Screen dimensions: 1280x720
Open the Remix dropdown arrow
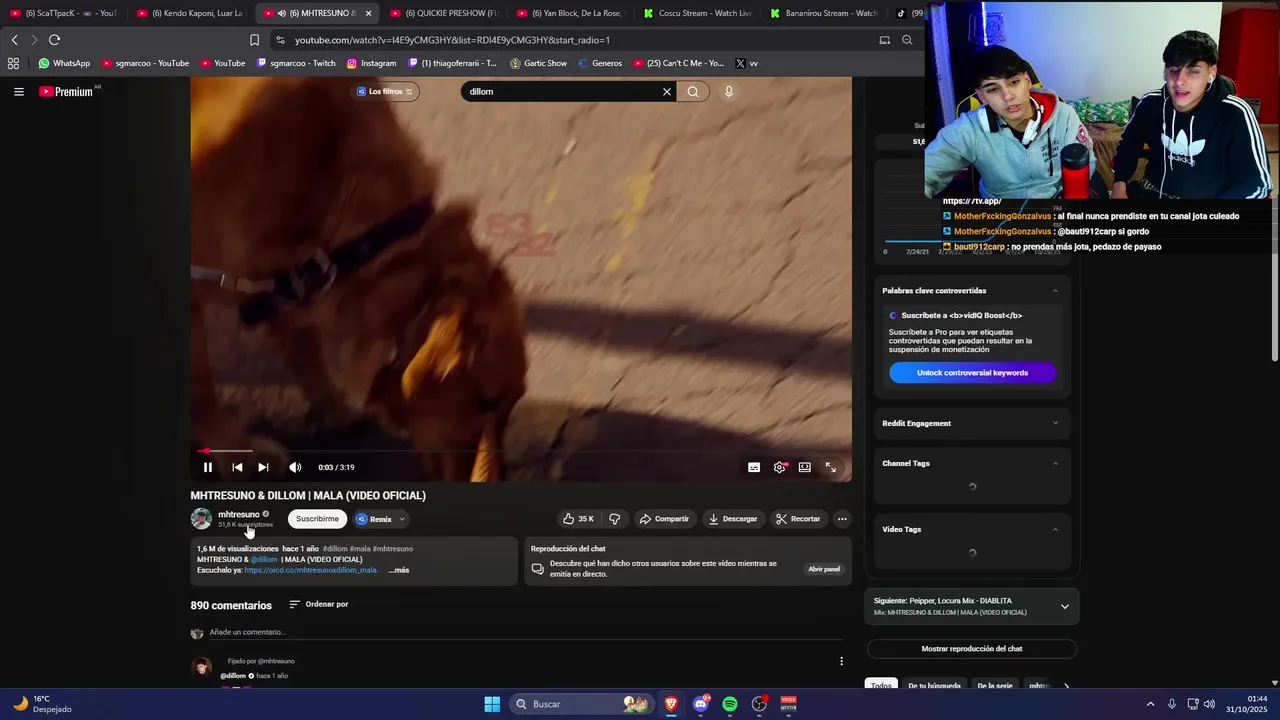(x=402, y=519)
